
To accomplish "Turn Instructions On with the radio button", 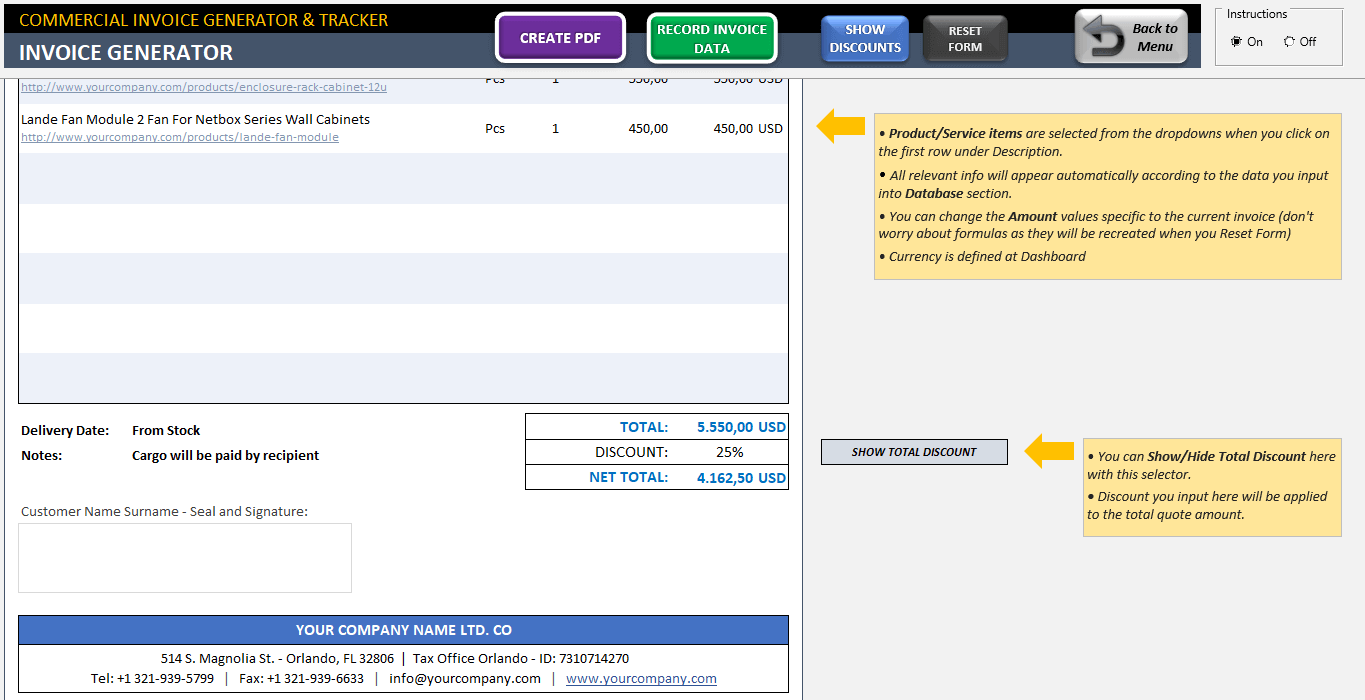I will (1234, 41).
